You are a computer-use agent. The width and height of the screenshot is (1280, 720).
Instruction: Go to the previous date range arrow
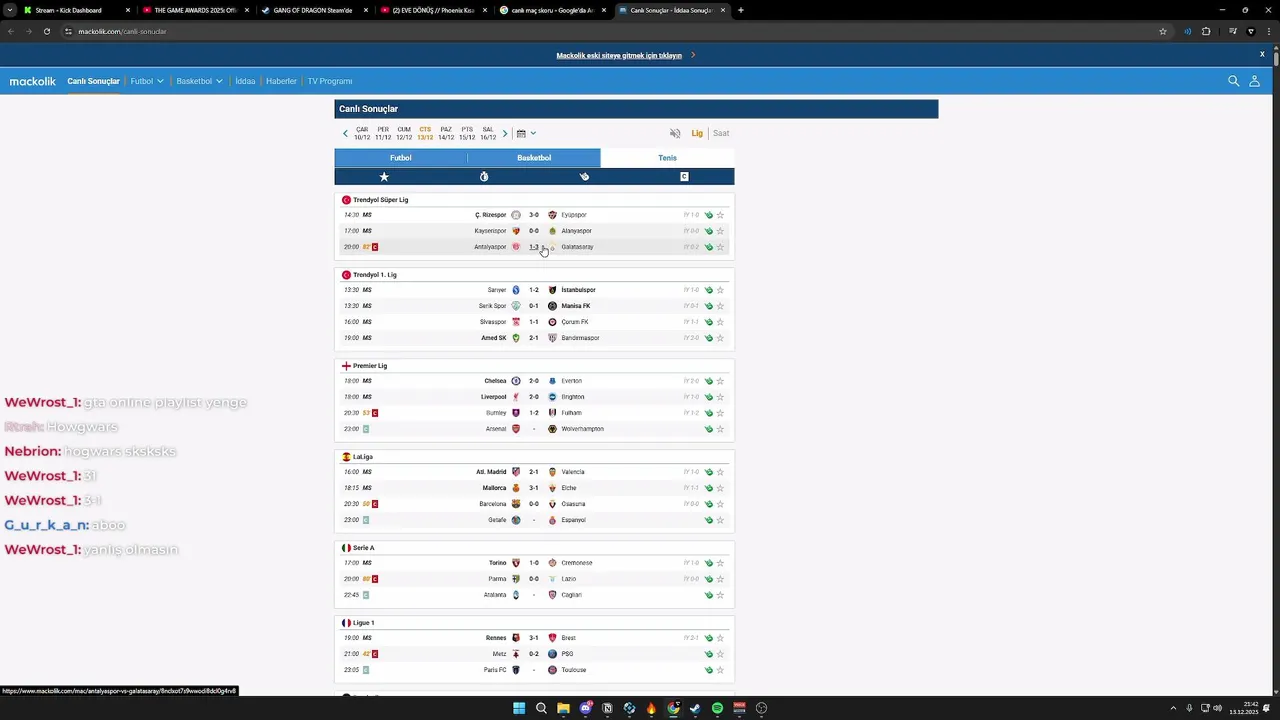coord(345,133)
